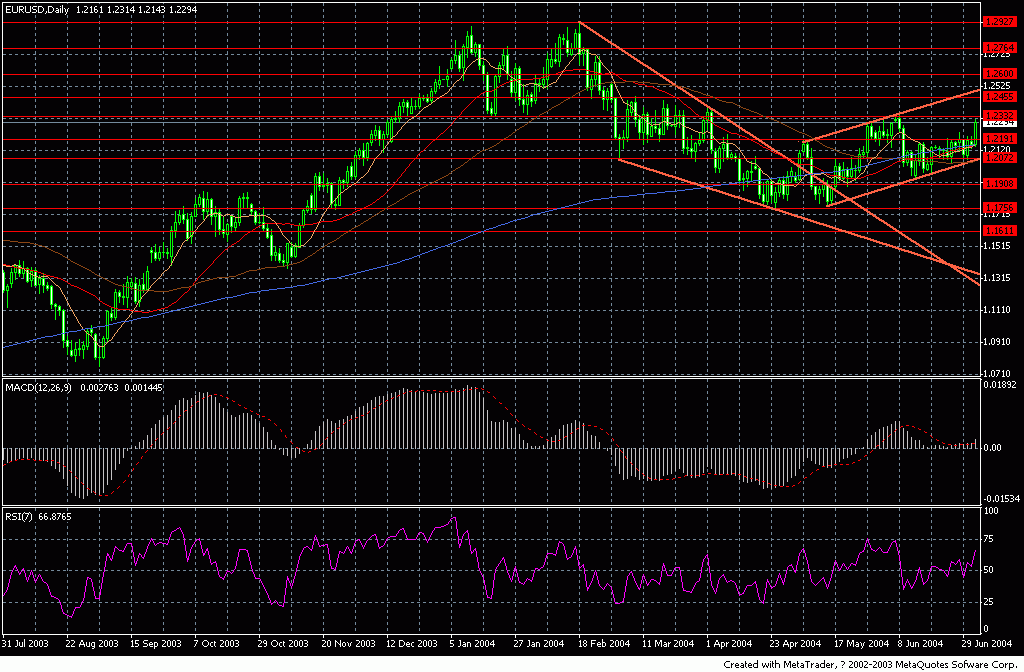The width and height of the screenshot is (1024, 672).
Task: Select the 1 Apr 2004 date label
Action: 729,643
